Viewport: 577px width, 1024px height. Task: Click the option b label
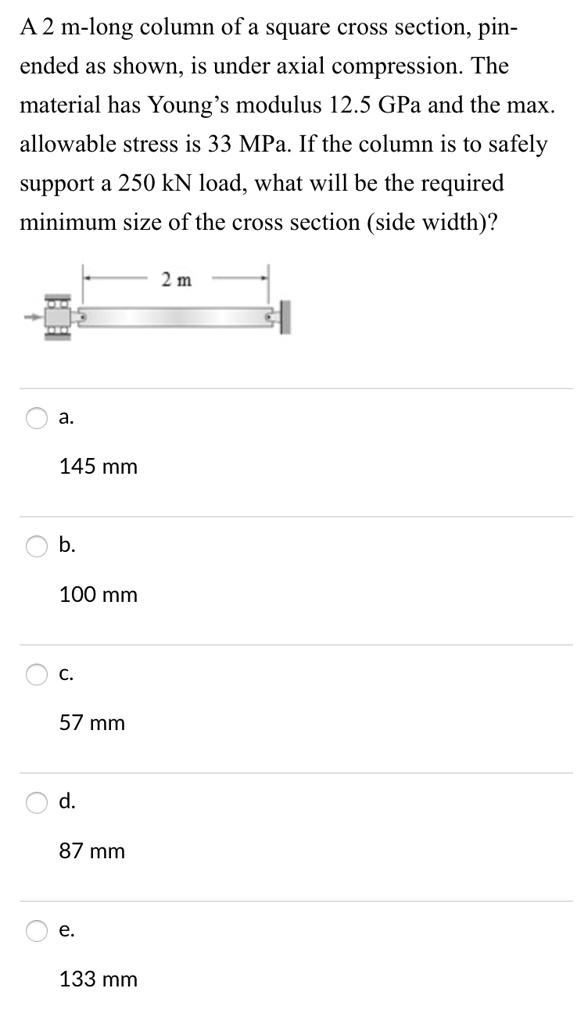pos(67,545)
